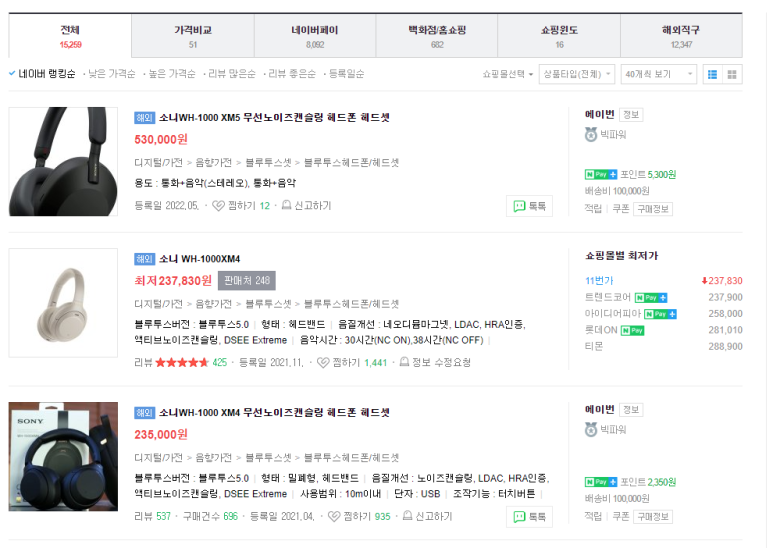The width and height of the screenshot is (773, 548).
Task: Click 블루투스헤드폰/헤드셋 category in XM5 breadcrumb
Action: click(351, 163)
